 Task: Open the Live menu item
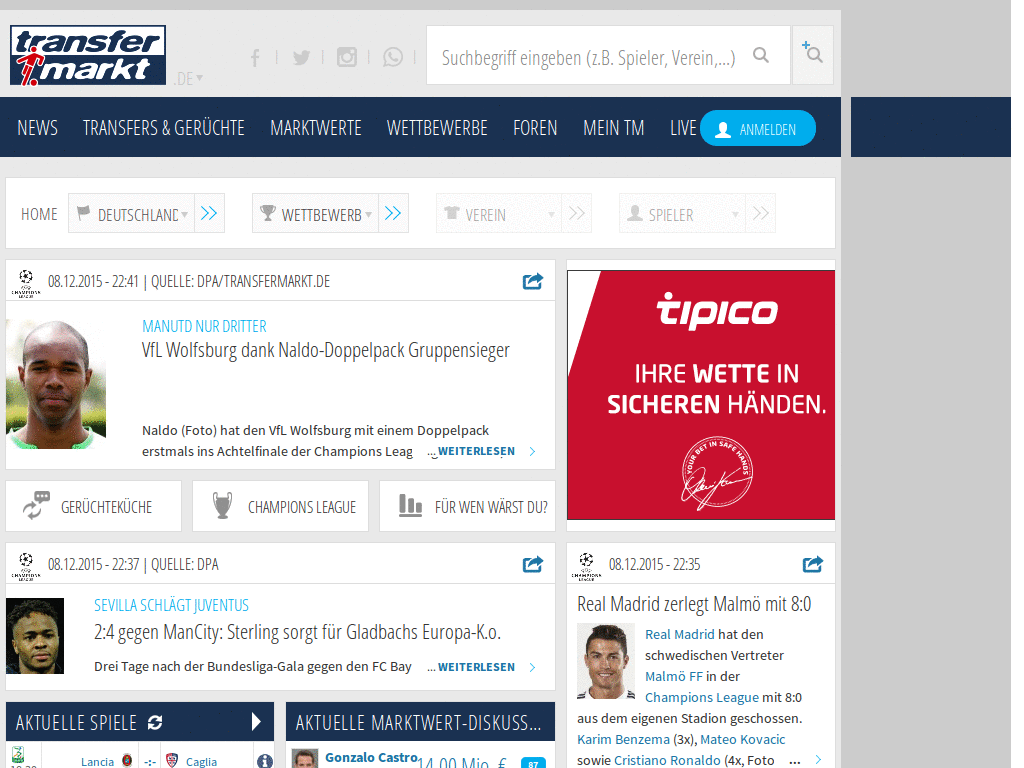pyautogui.click(x=683, y=128)
